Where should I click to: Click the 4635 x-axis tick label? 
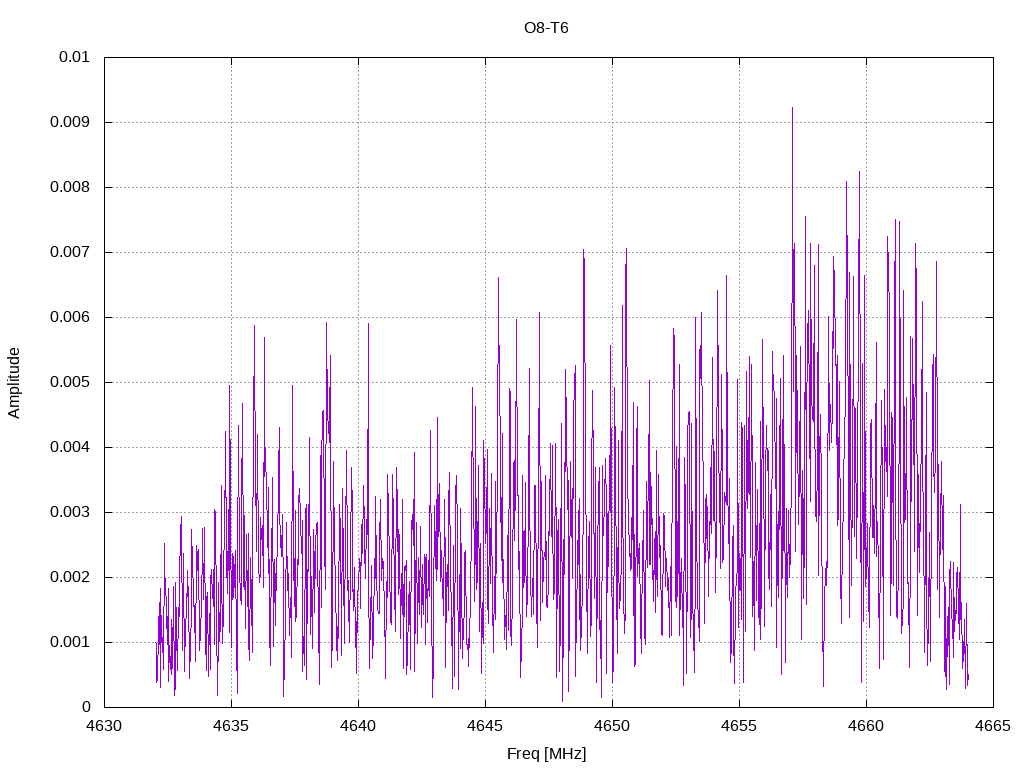point(231,726)
